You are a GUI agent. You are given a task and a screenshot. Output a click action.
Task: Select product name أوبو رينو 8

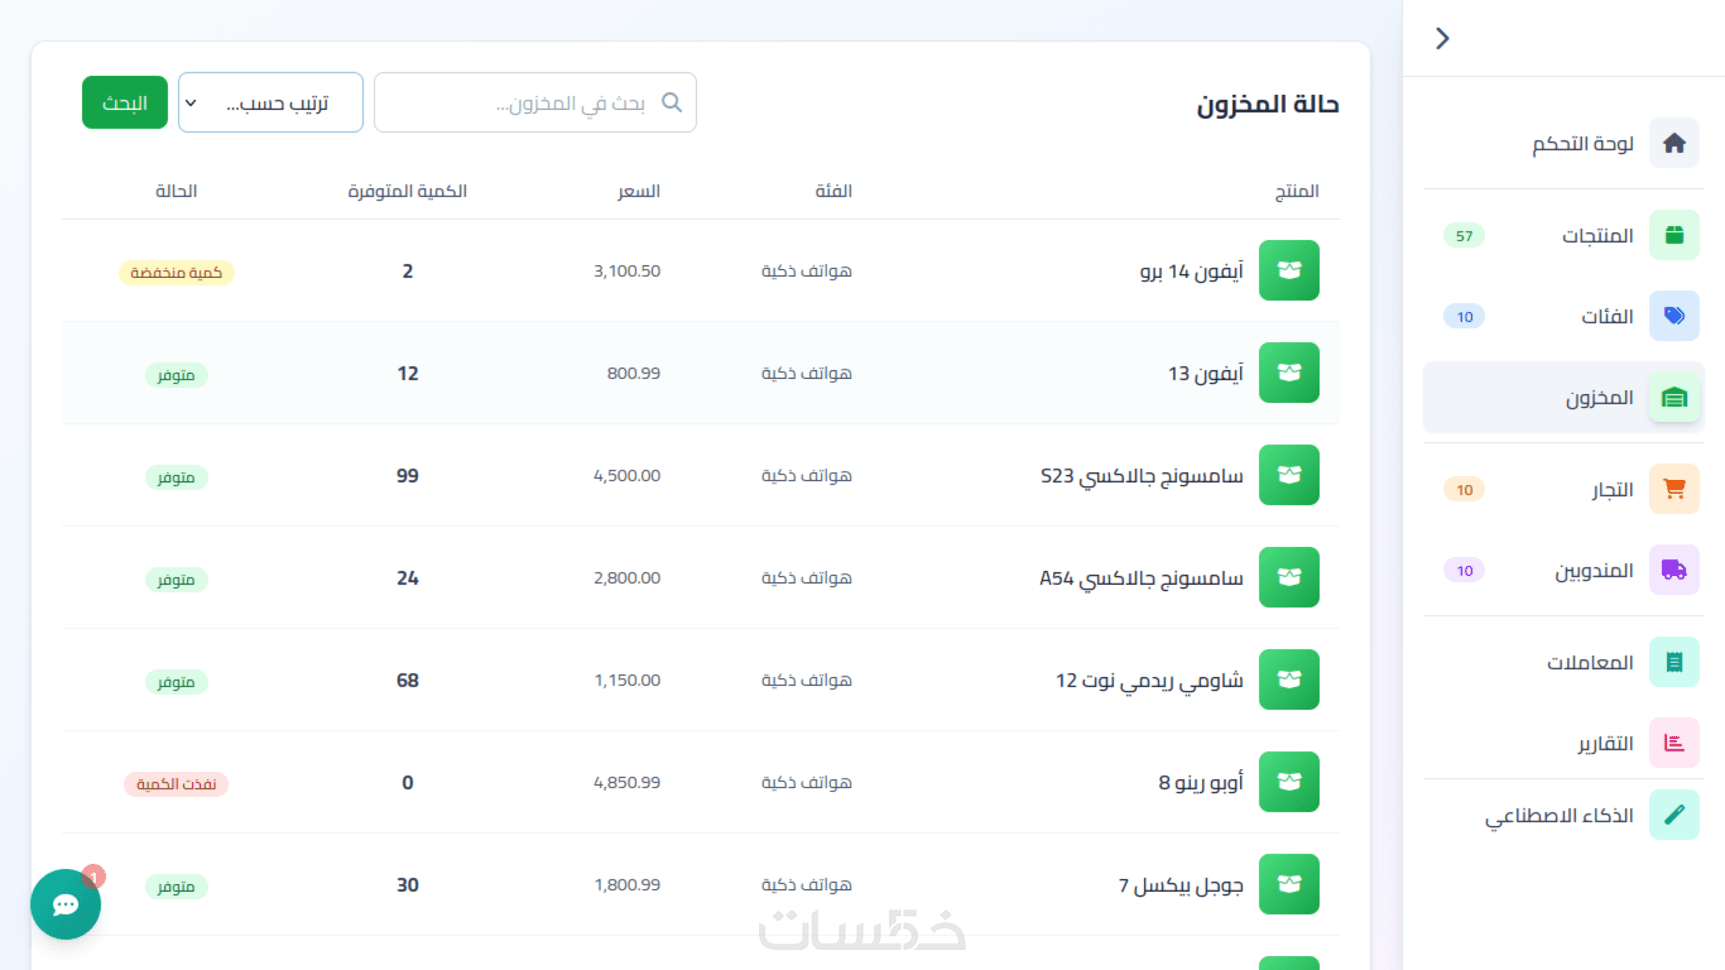click(1201, 782)
